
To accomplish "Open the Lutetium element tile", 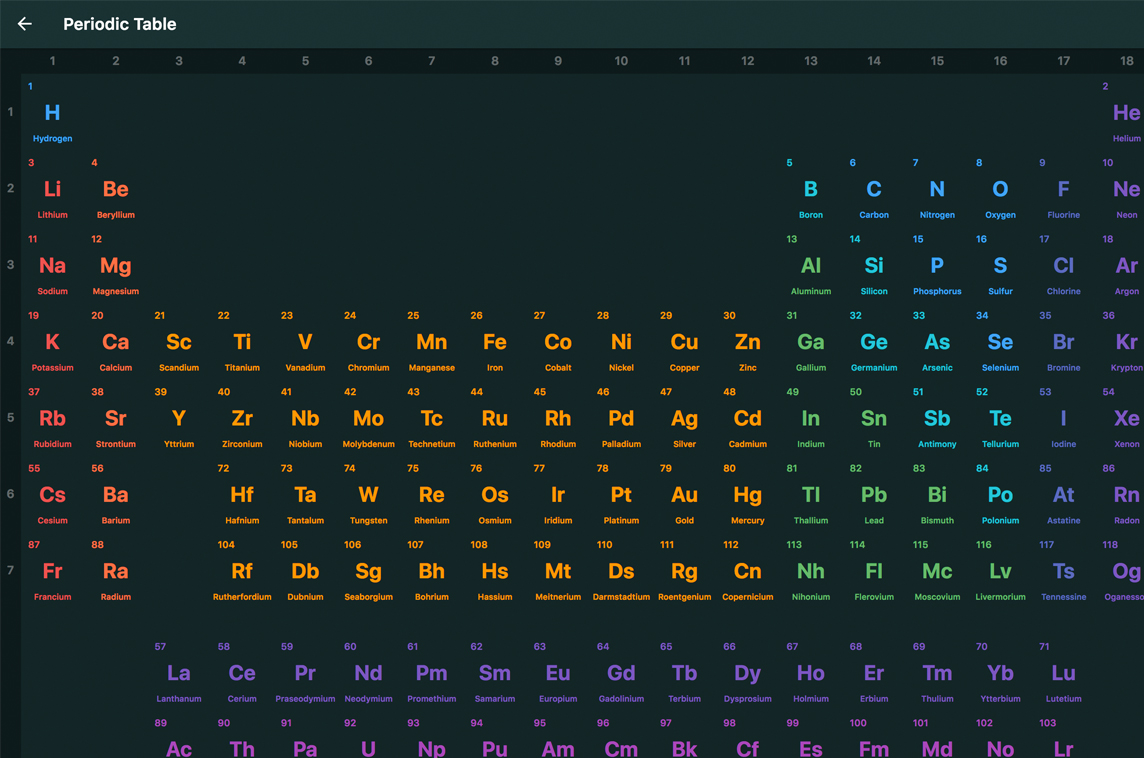I will point(1064,673).
